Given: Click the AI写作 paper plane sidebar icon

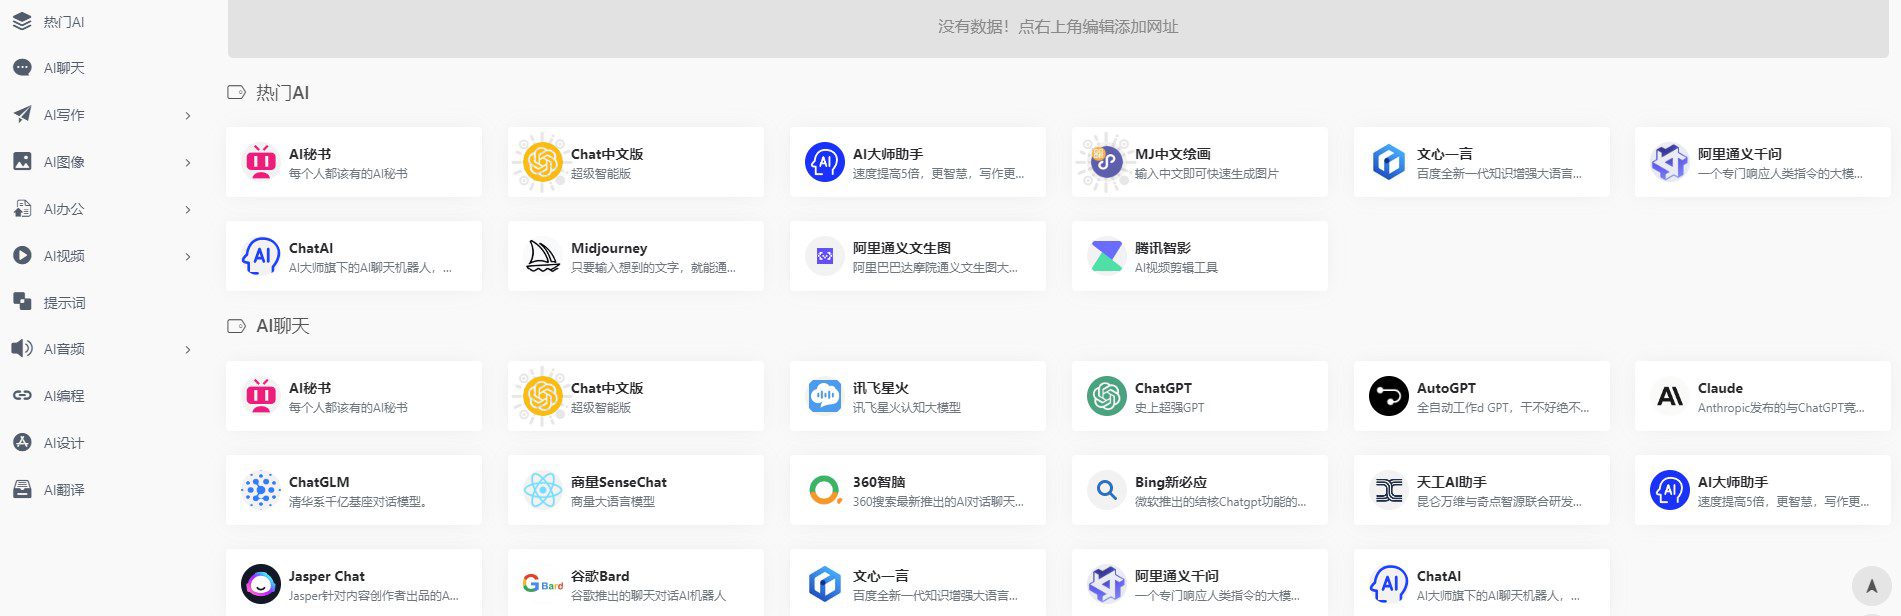Looking at the screenshot, I should 22,115.
